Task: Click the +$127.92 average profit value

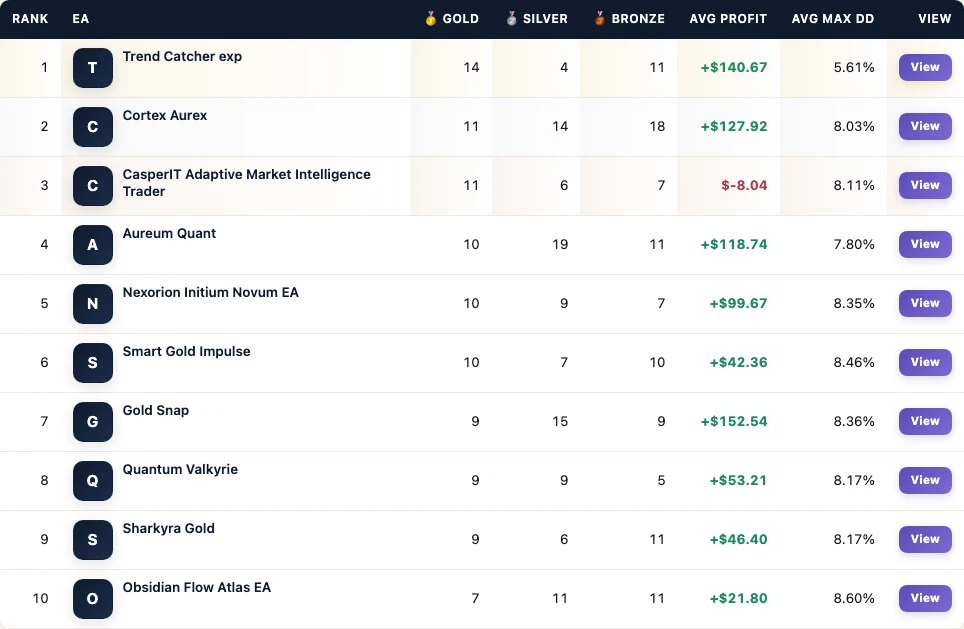Action: (x=734, y=127)
